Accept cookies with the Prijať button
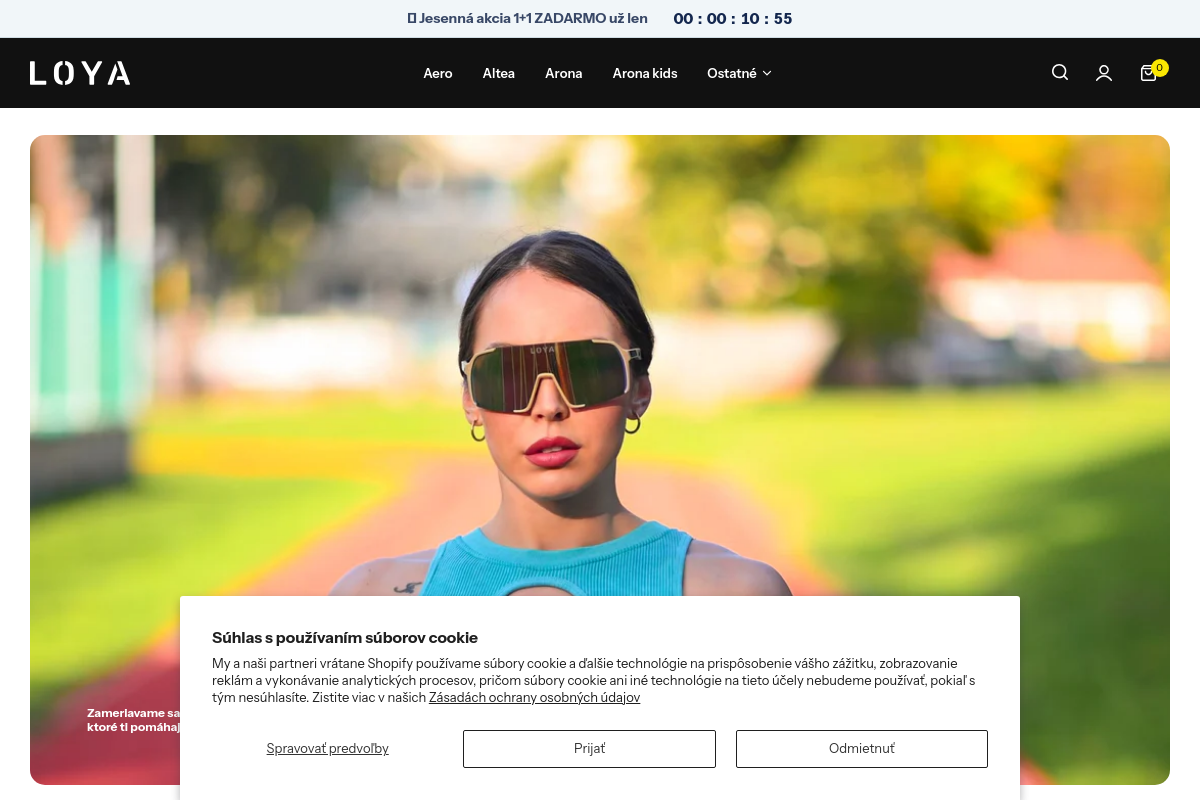The height and width of the screenshot is (800, 1200). [x=589, y=749]
